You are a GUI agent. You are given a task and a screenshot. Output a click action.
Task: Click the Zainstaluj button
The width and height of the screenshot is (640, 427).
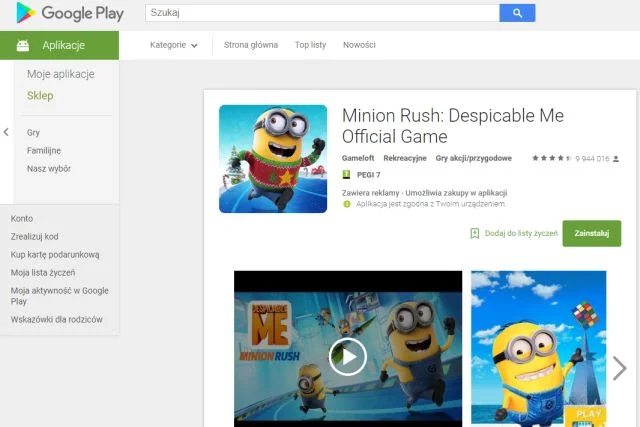592,234
